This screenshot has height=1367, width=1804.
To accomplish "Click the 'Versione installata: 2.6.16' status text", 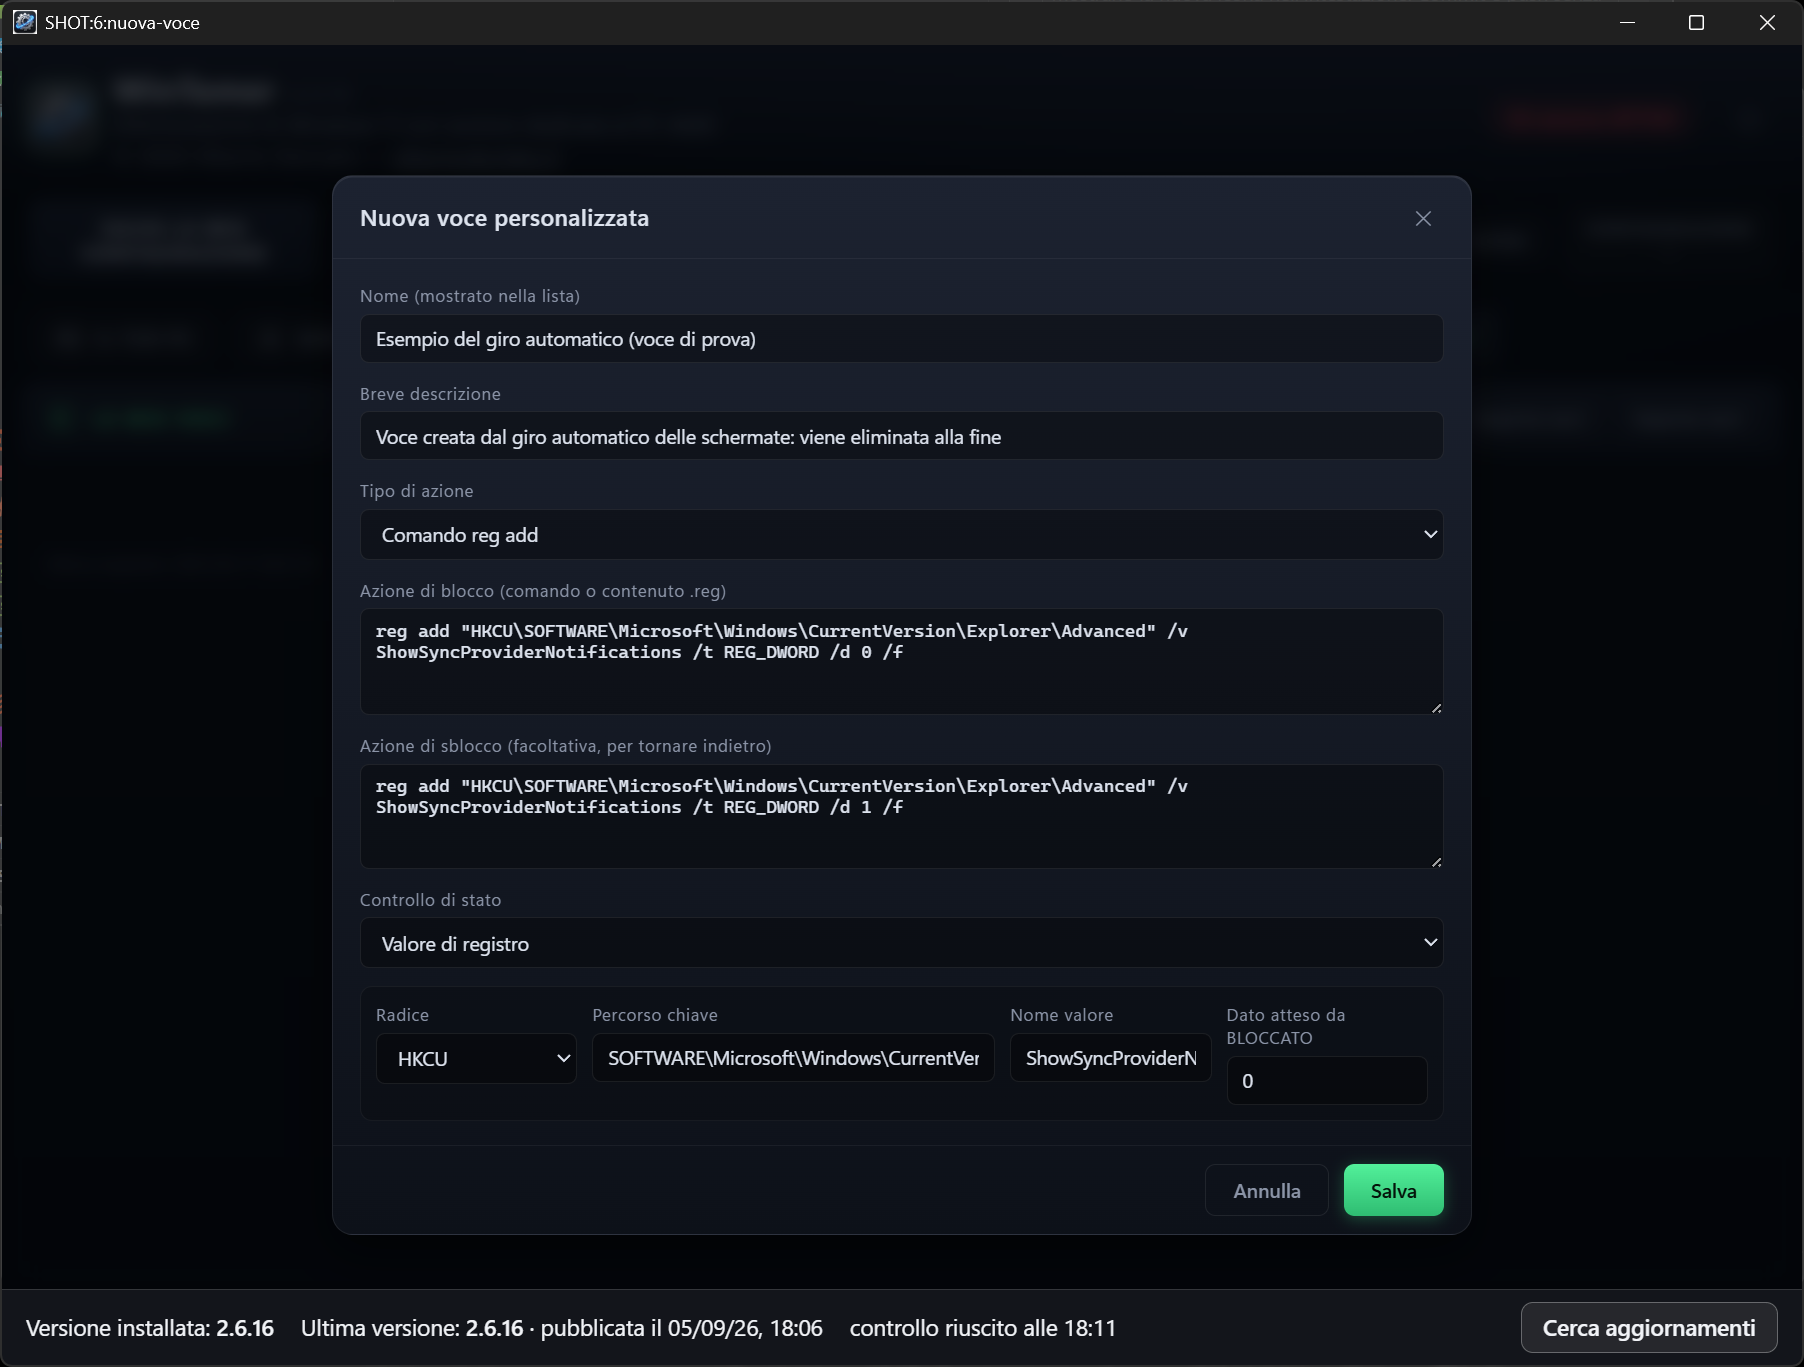I will 150,1328.
